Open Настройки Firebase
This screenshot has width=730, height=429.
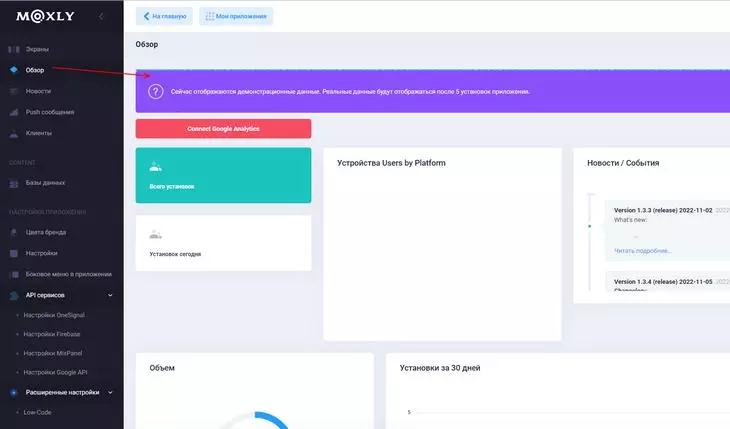(52, 334)
